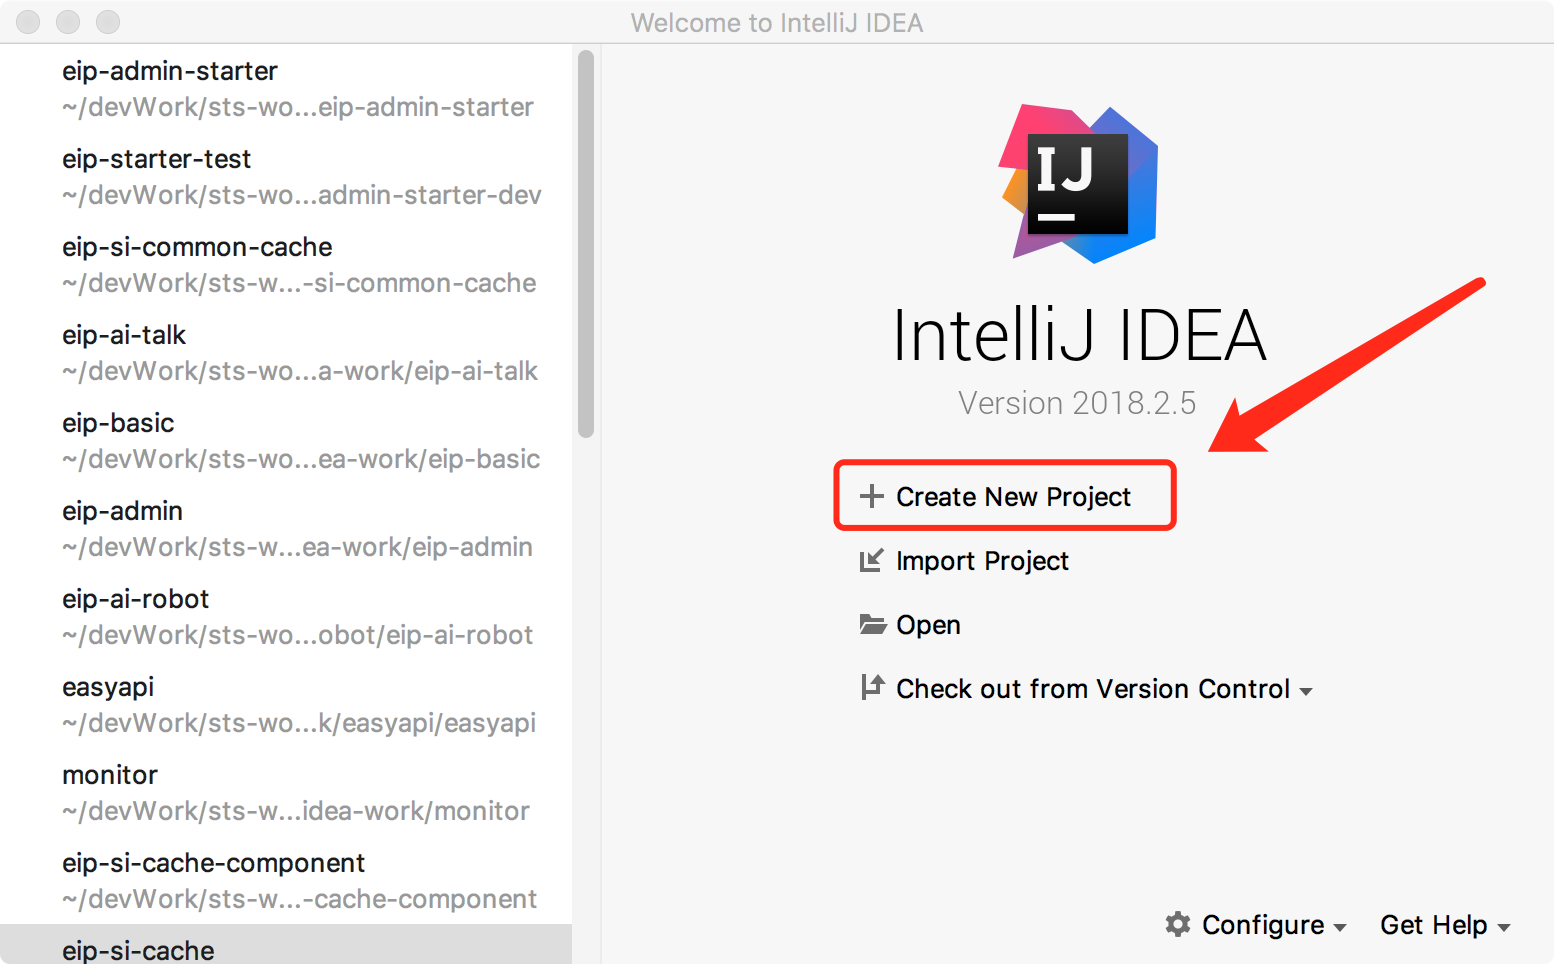Open the easyapi project from the list

click(x=108, y=687)
